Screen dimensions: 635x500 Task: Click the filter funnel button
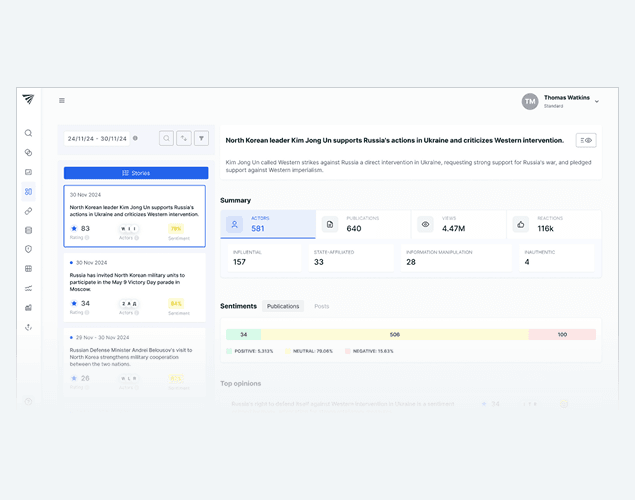[201, 139]
